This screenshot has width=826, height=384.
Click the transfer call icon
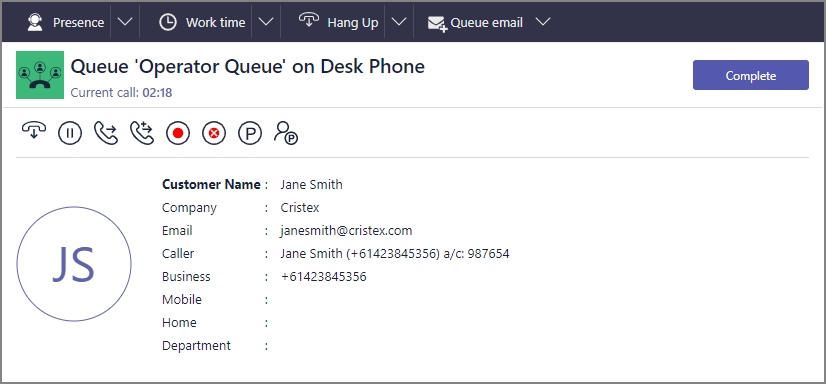coord(106,133)
